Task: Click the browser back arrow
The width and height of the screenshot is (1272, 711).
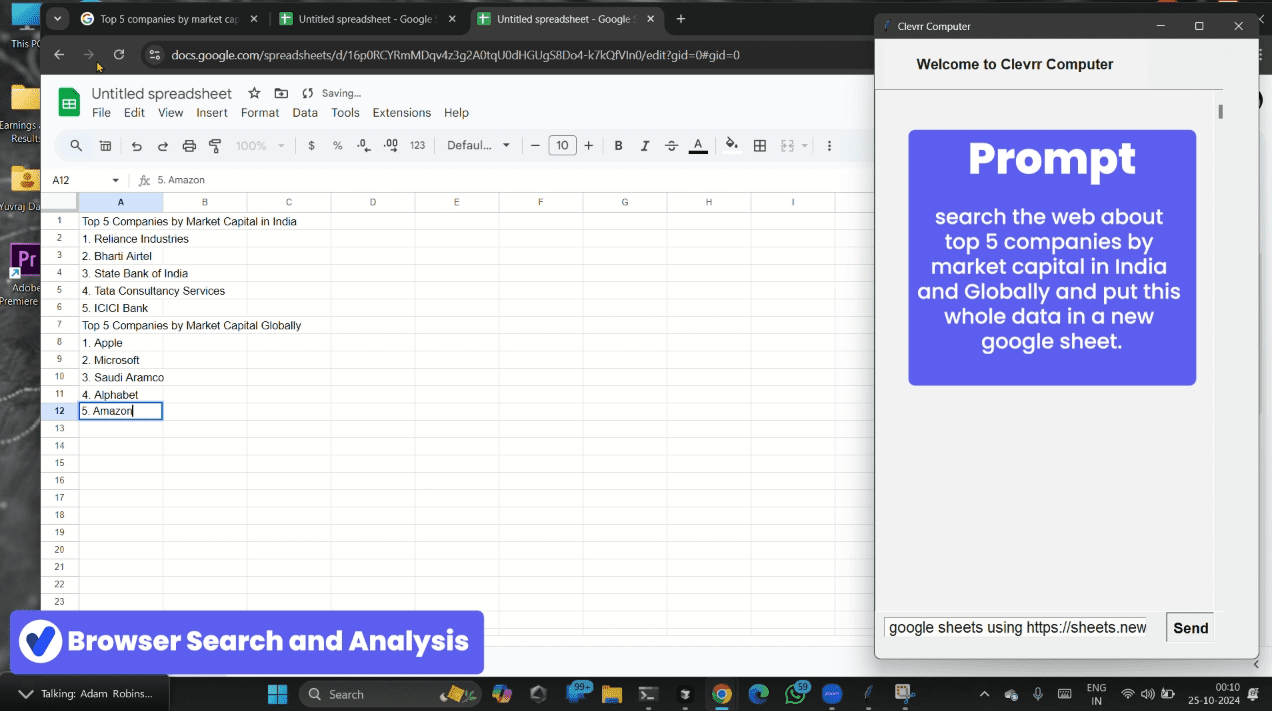Action: point(59,55)
